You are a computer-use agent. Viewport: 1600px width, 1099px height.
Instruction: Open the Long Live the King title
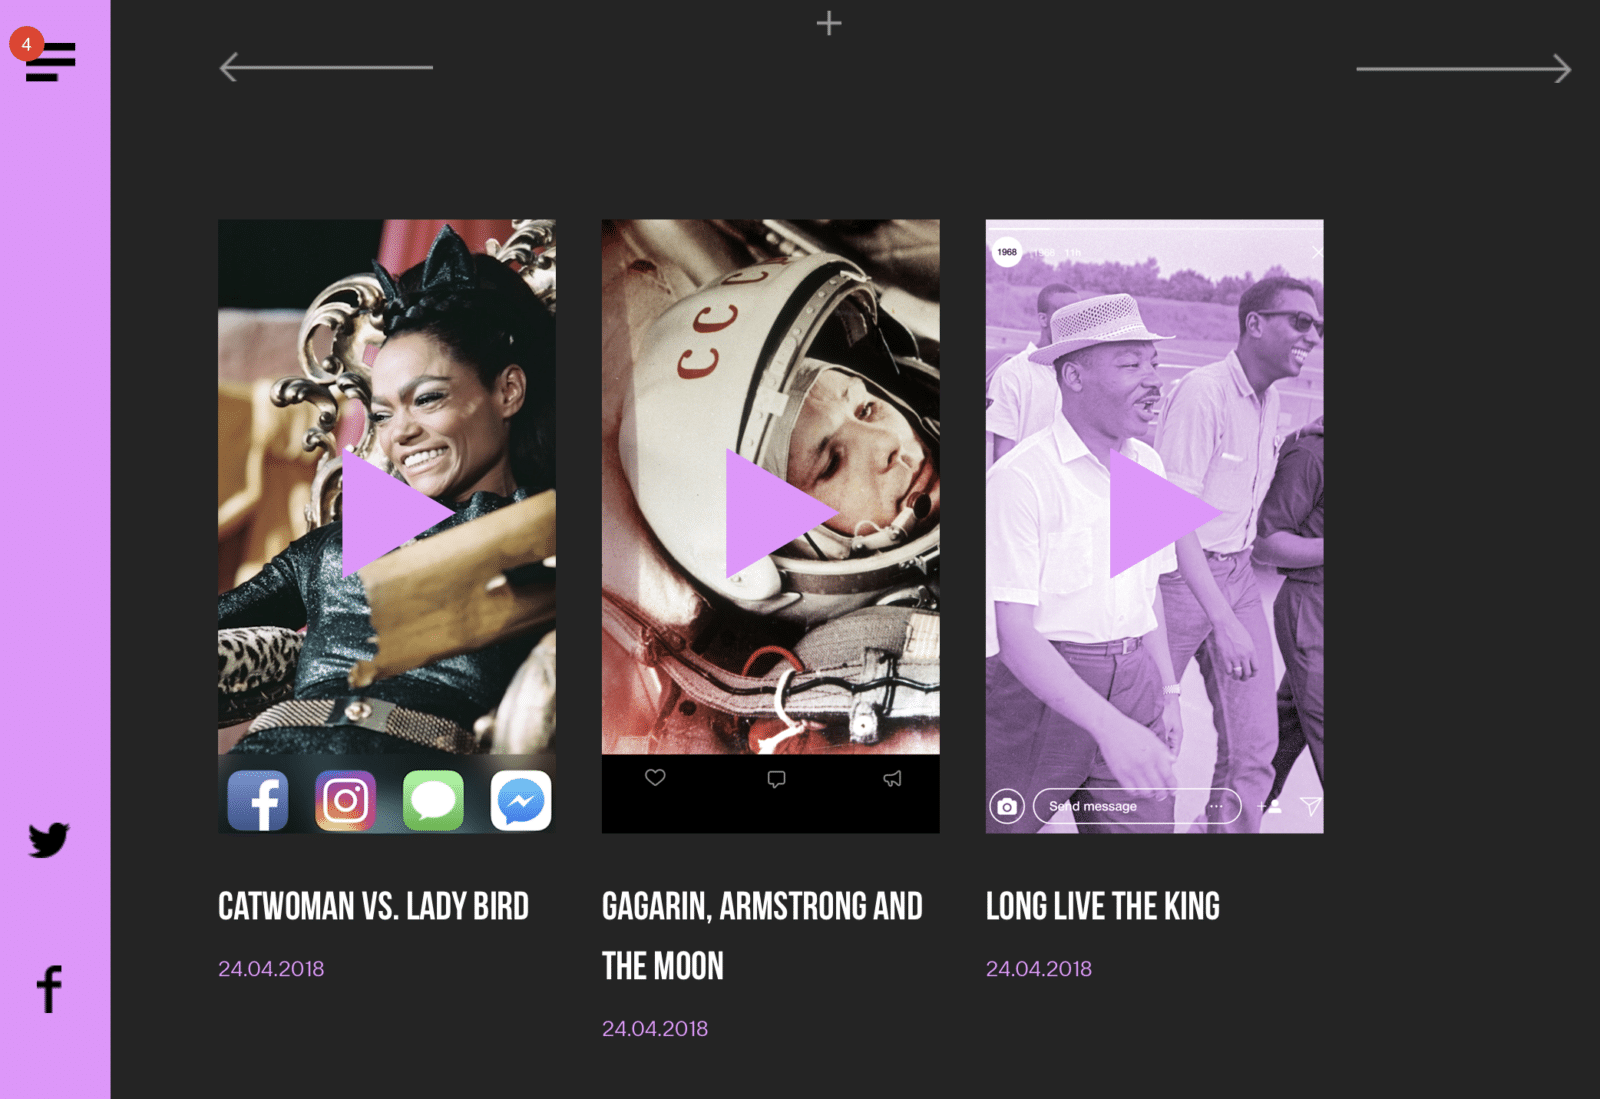click(x=1103, y=906)
